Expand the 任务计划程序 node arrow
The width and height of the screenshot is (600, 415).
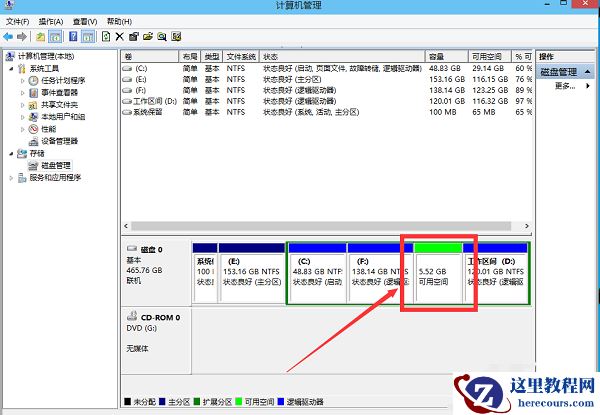pos(23,81)
